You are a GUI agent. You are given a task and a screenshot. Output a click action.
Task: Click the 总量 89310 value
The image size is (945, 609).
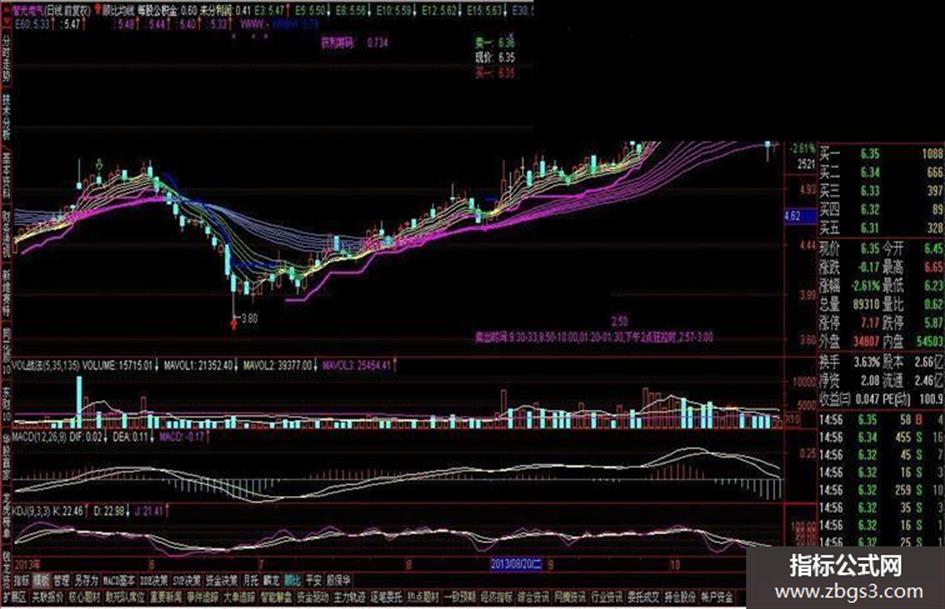click(x=867, y=304)
